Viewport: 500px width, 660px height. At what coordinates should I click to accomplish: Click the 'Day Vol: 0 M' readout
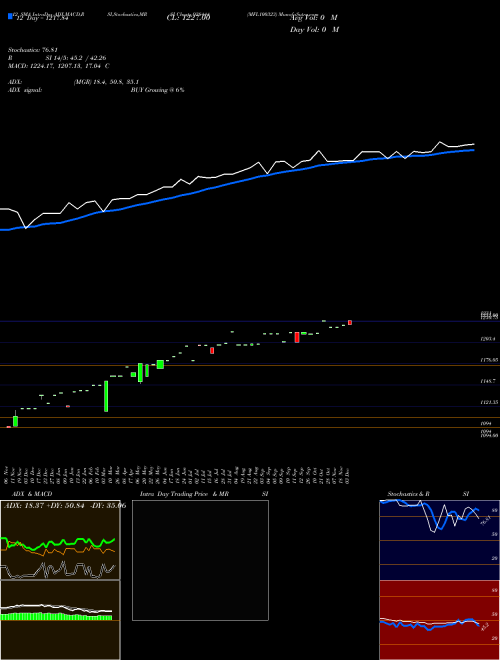tap(314, 29)
